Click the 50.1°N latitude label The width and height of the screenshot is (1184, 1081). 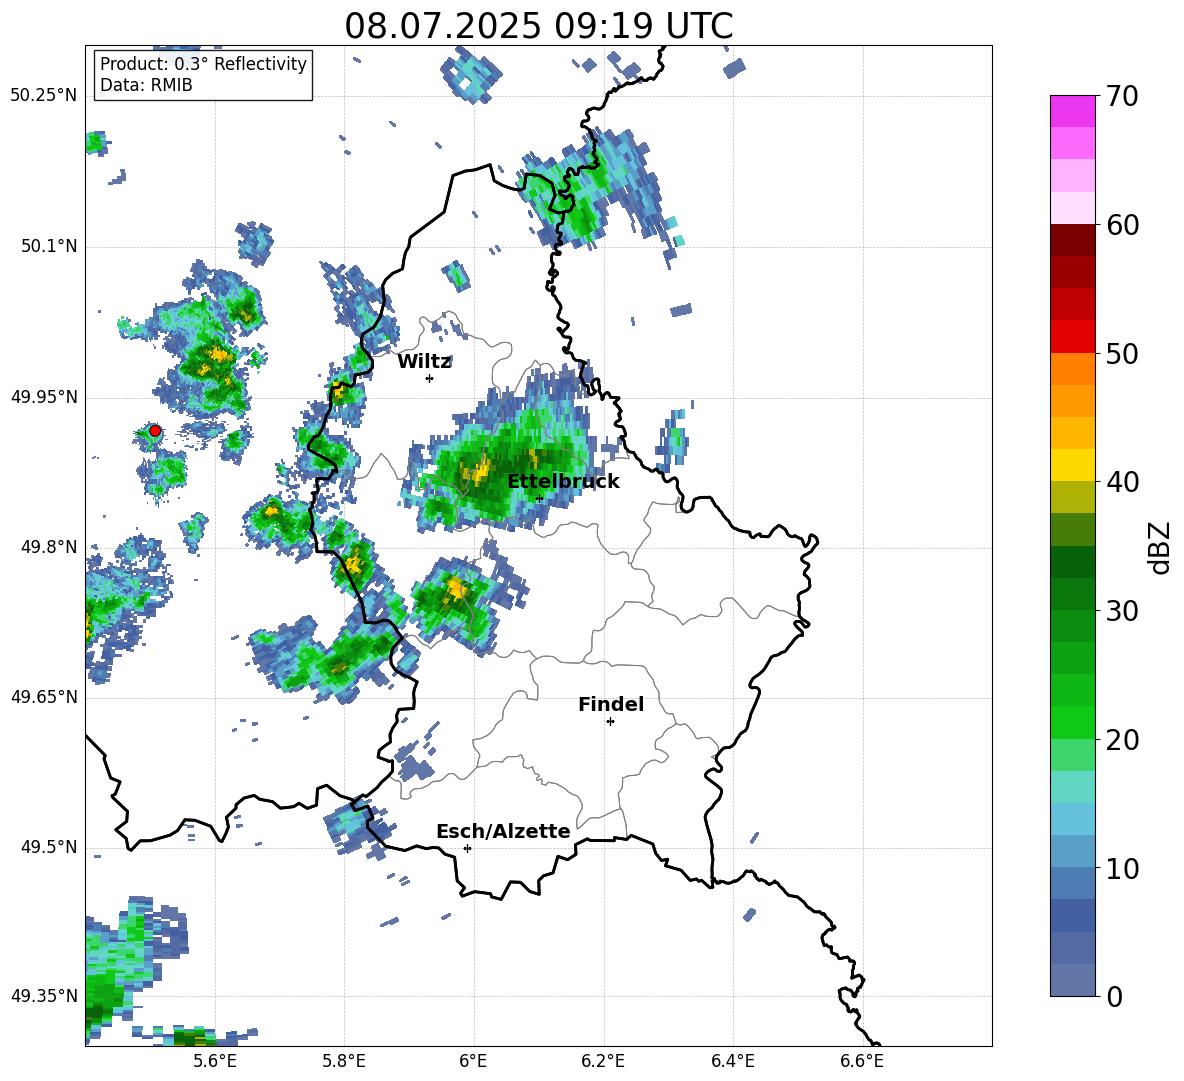click(x=49, y=247)
